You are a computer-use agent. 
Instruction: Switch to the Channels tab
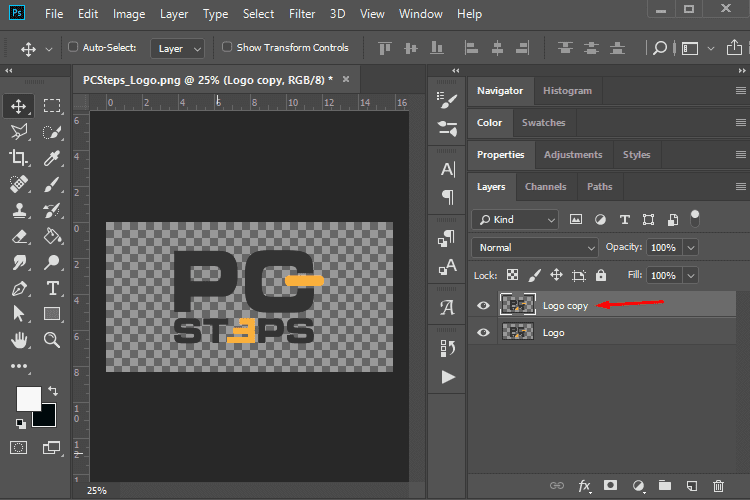(545, 187)
